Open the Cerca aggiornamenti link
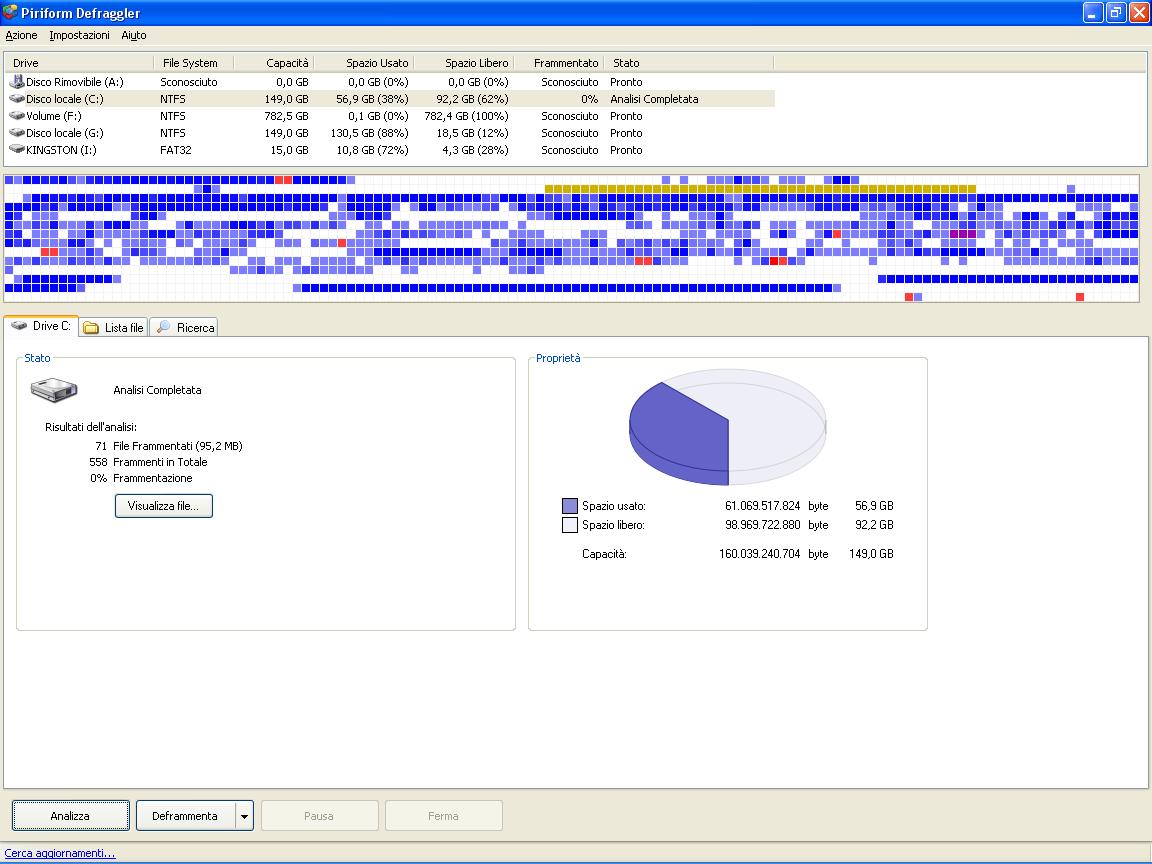Screen dimensions: 1152x864 tap(60, 853)
